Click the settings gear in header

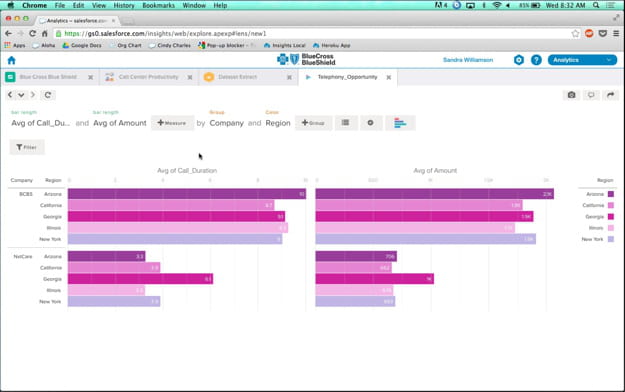point(519,60)
